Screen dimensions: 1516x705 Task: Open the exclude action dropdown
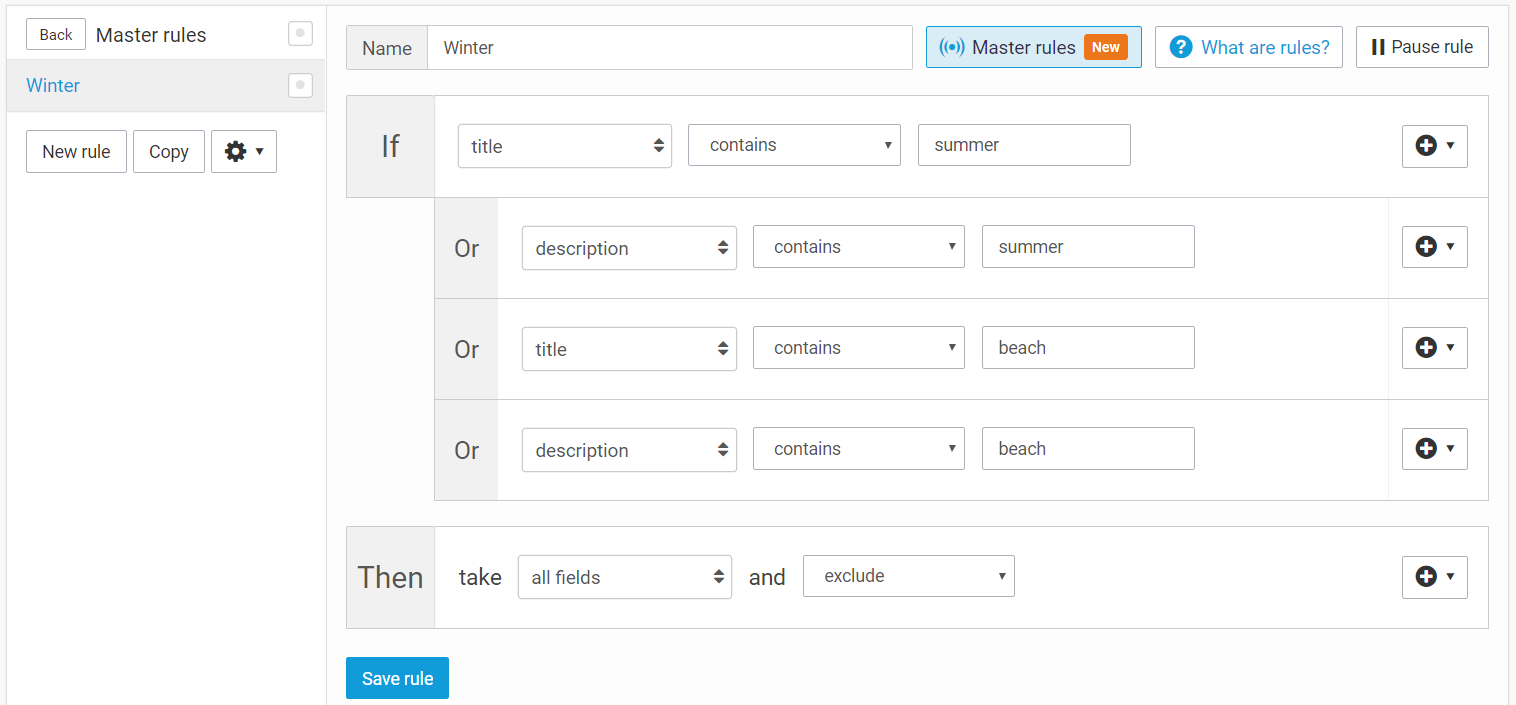point(908,576)
